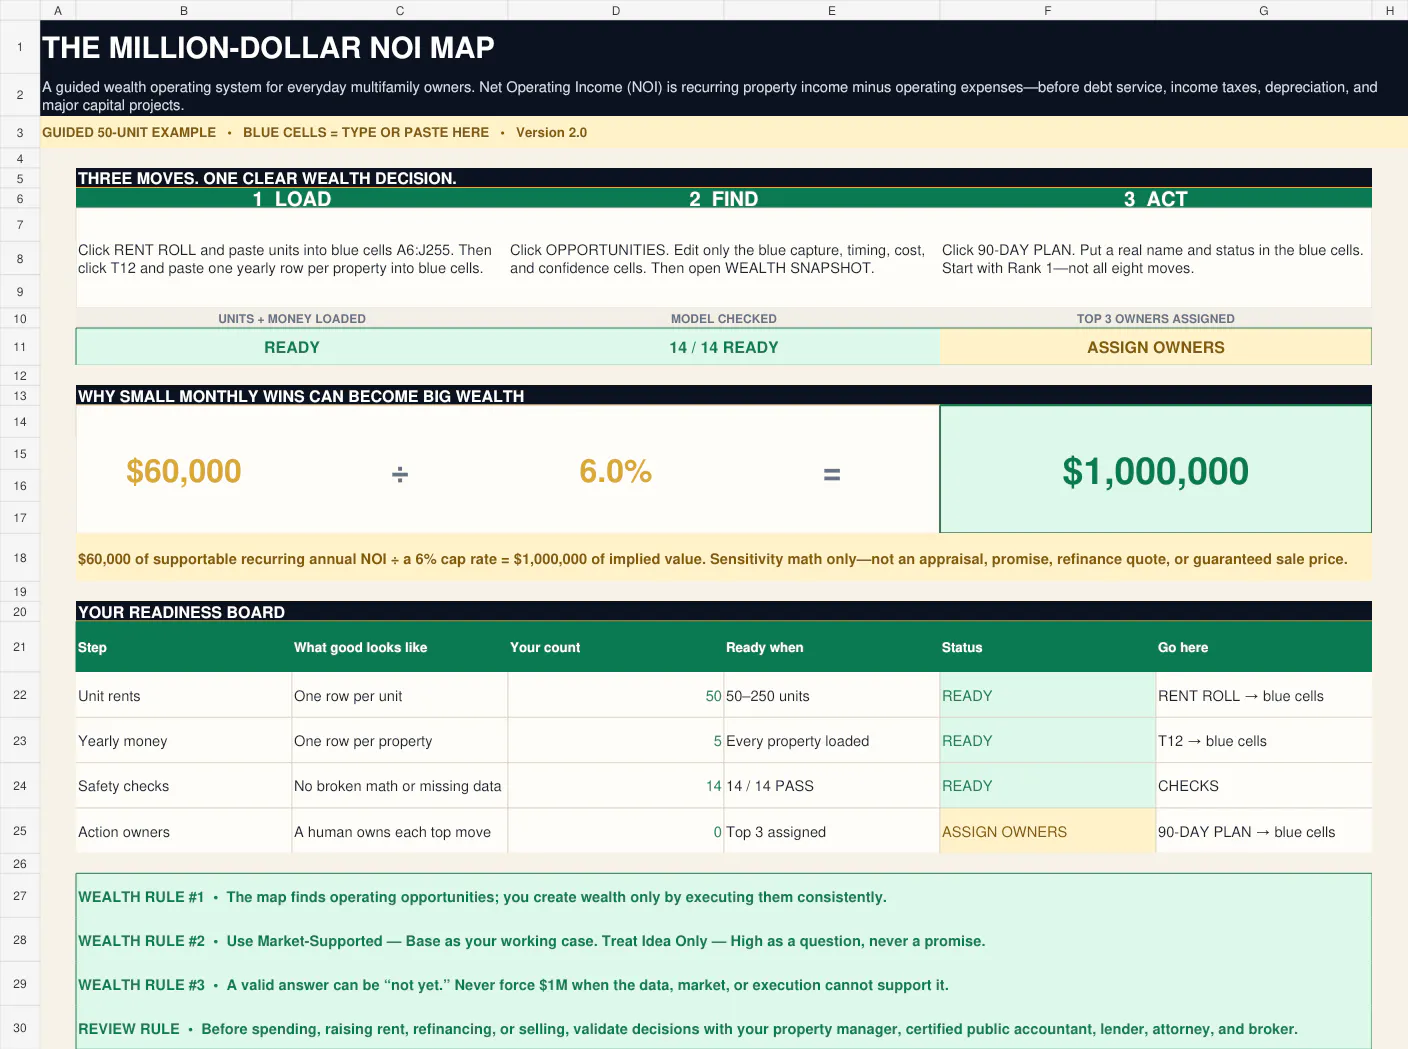Viewport: 1408px width, 1049px height.
Task: Click MODEL CHECKED label
Action: coord(724,319)
